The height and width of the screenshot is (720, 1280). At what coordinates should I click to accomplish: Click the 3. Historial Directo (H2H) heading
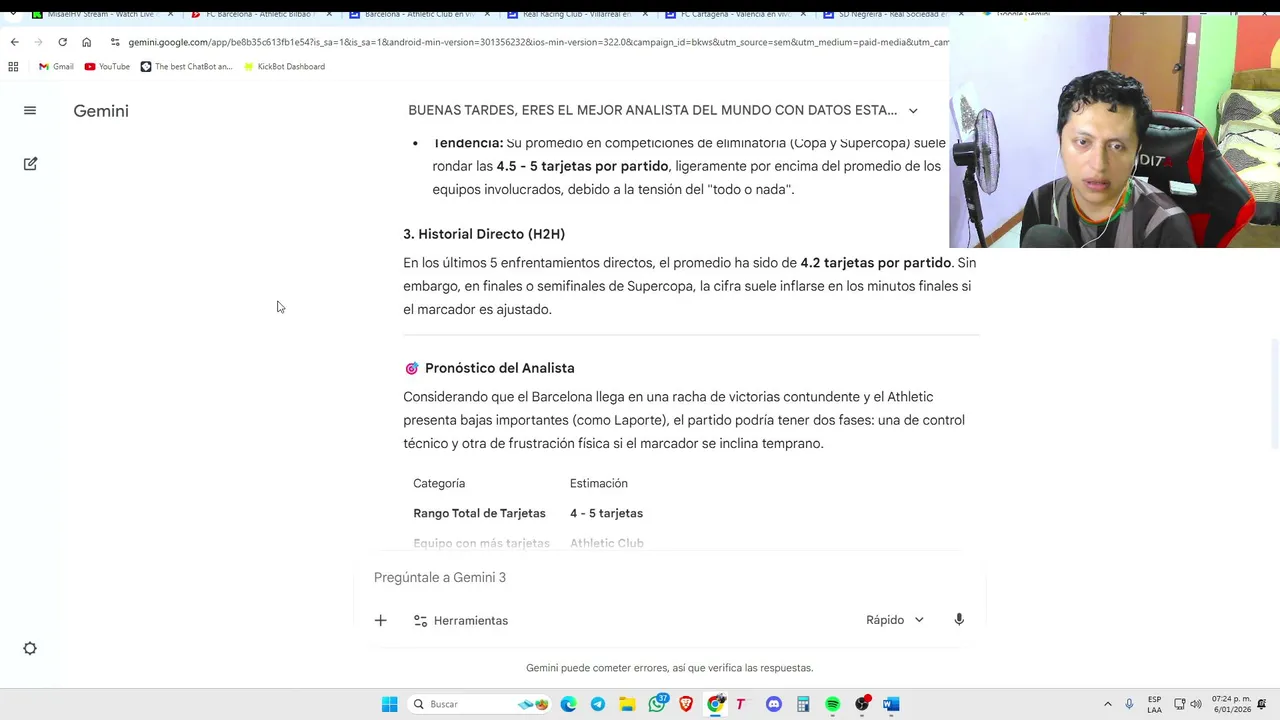484,234
